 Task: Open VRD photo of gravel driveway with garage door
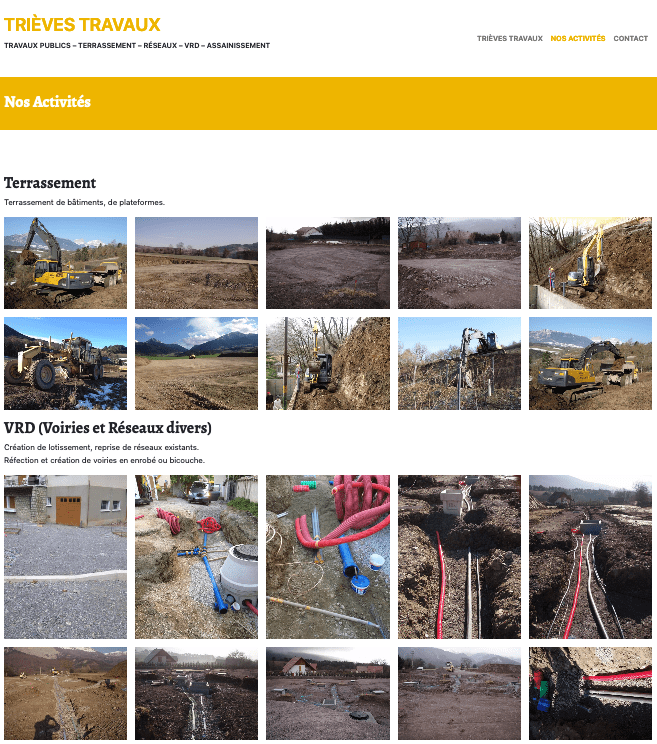65,557
